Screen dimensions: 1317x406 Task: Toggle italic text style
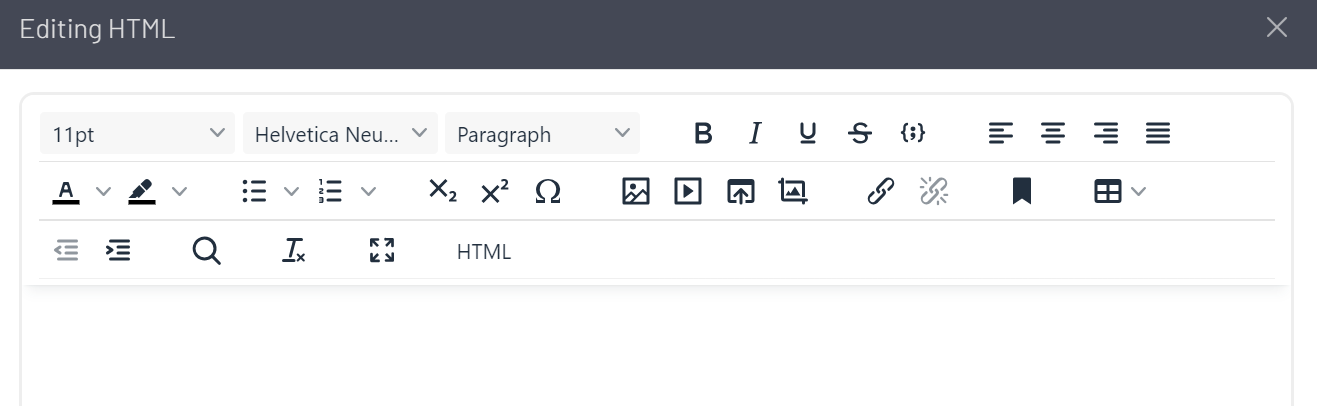[x=755, y=133]
